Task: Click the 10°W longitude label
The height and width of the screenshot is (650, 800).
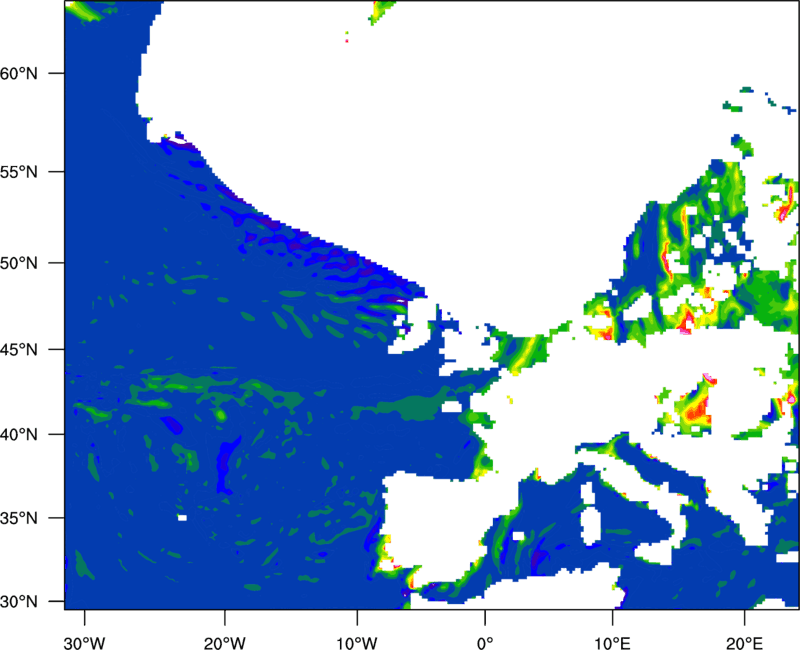Action: click(x=357, y=643)
